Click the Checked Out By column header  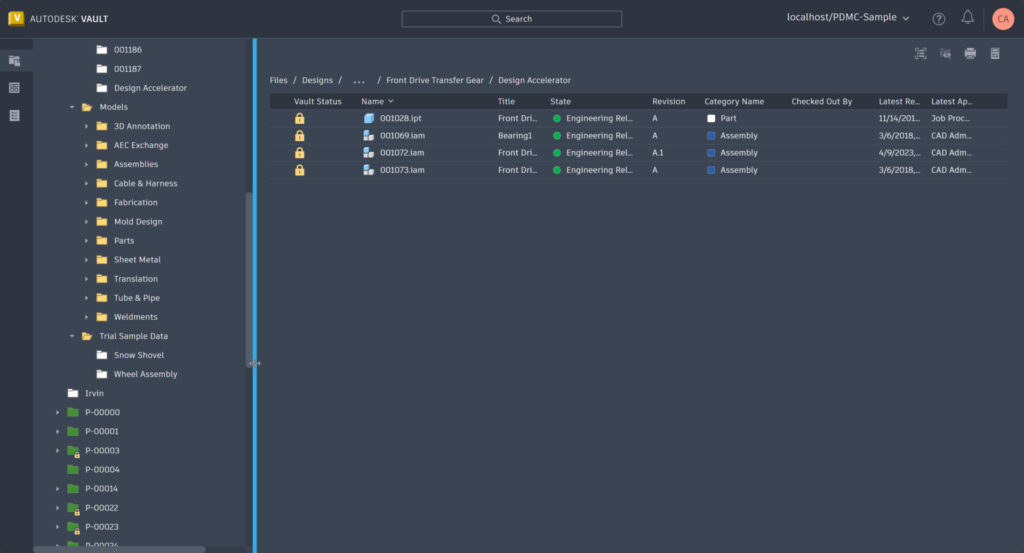tap(822, 101)
